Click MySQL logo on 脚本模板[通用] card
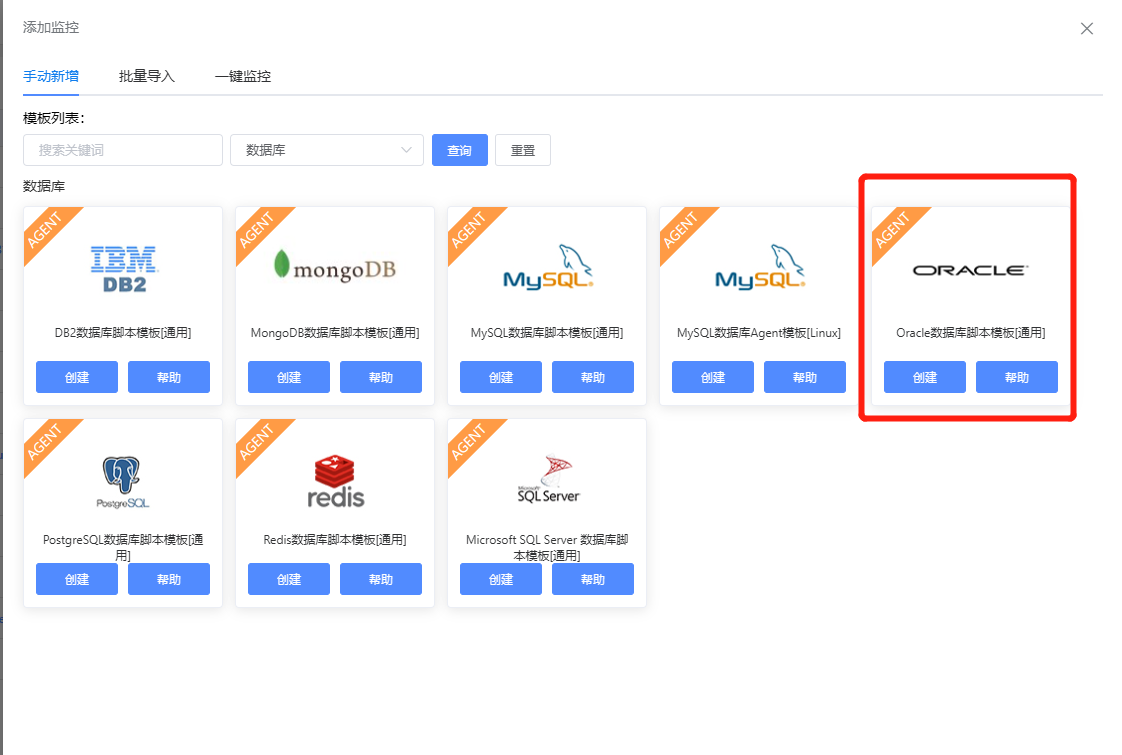This screenshot has height=755, width=1122. point(548,267)
